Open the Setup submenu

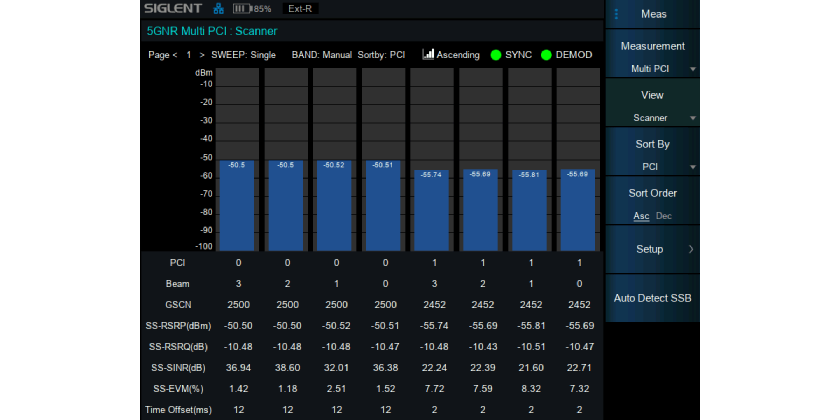652,248
